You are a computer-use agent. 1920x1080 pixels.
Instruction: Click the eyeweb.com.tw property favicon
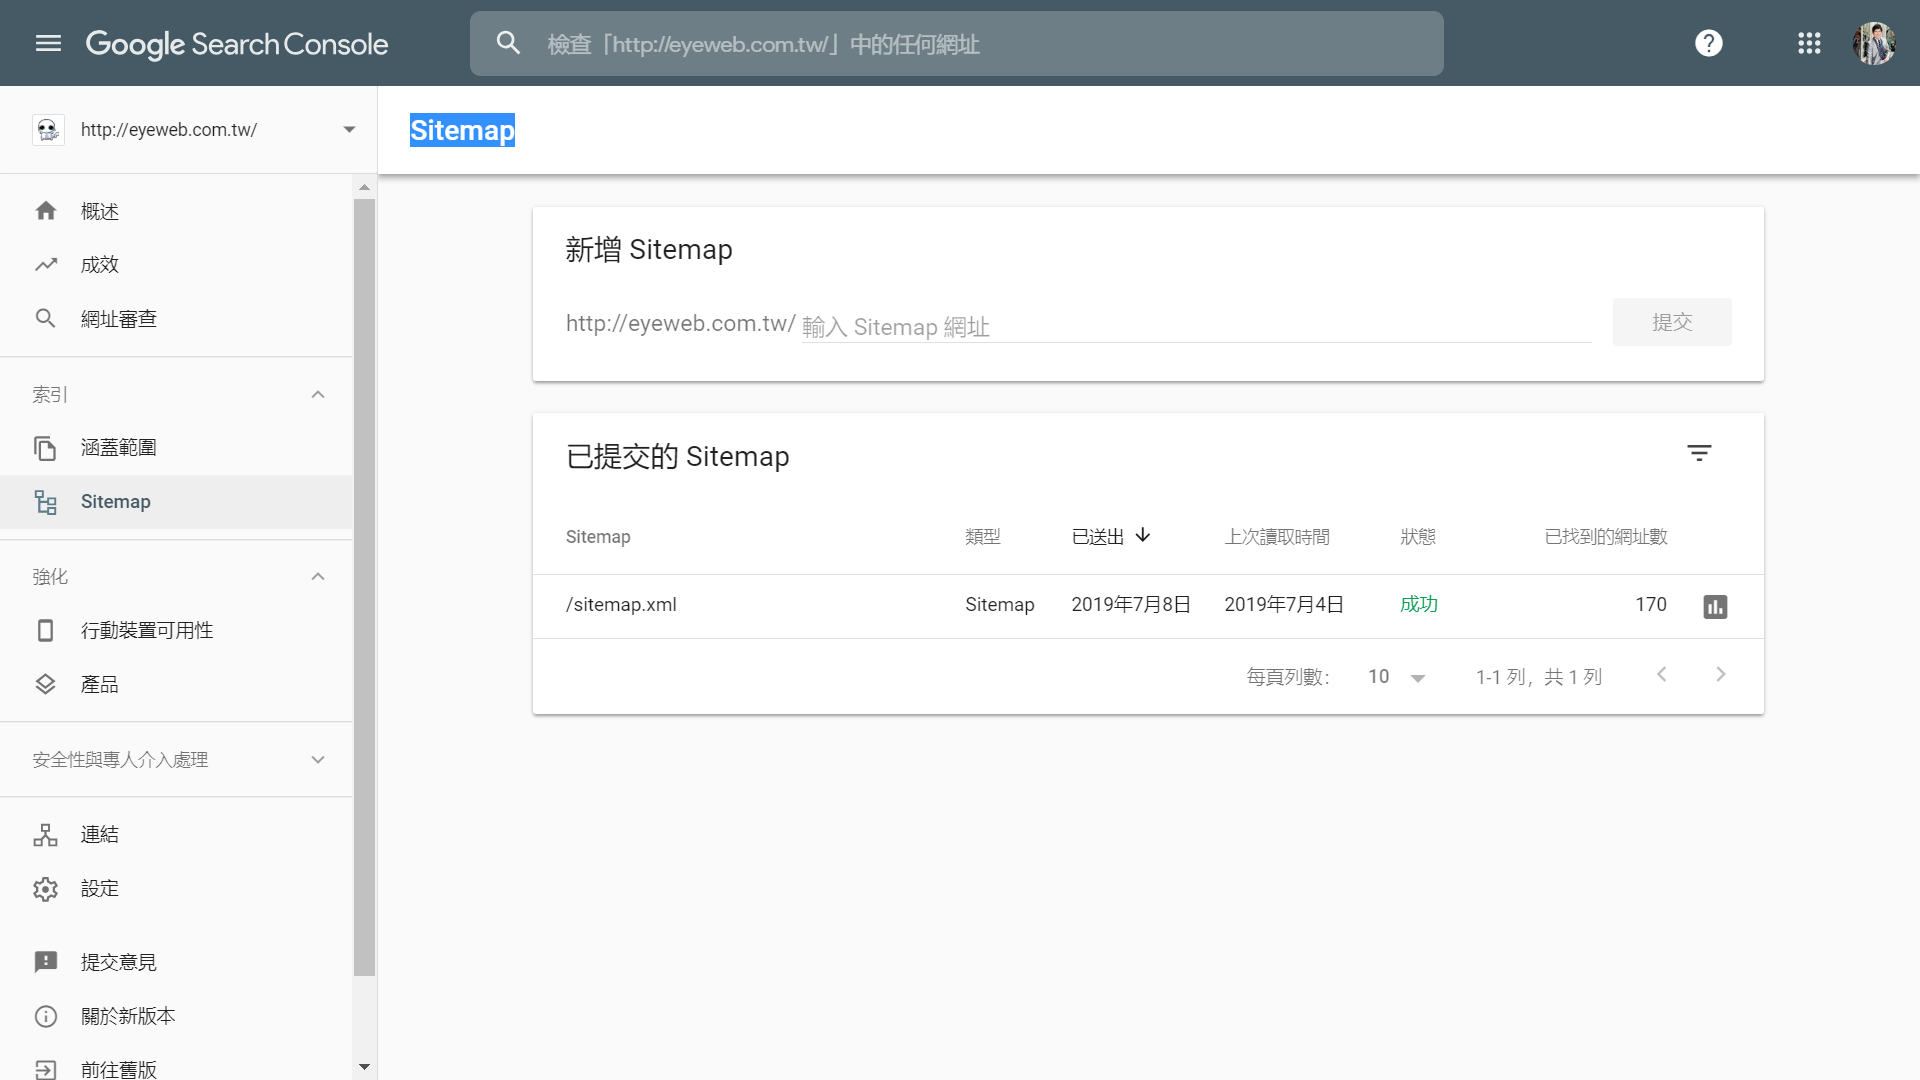pos(48,130)
